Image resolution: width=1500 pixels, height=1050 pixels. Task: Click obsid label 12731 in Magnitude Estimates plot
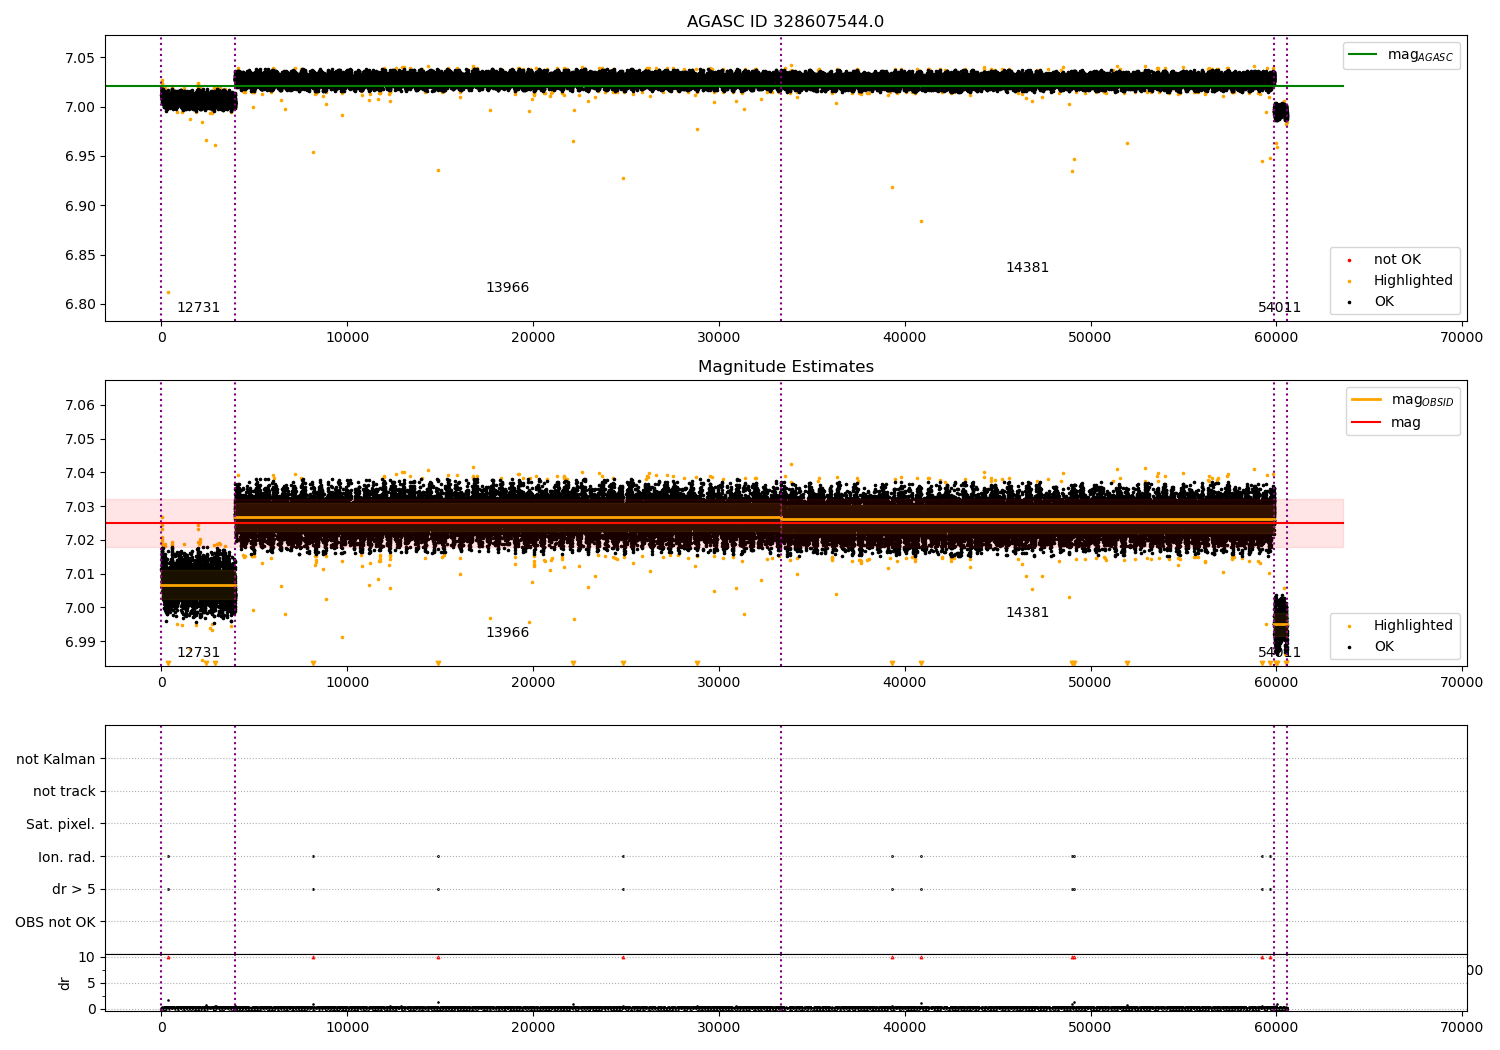pyautogui.click(x=198, y=653)
